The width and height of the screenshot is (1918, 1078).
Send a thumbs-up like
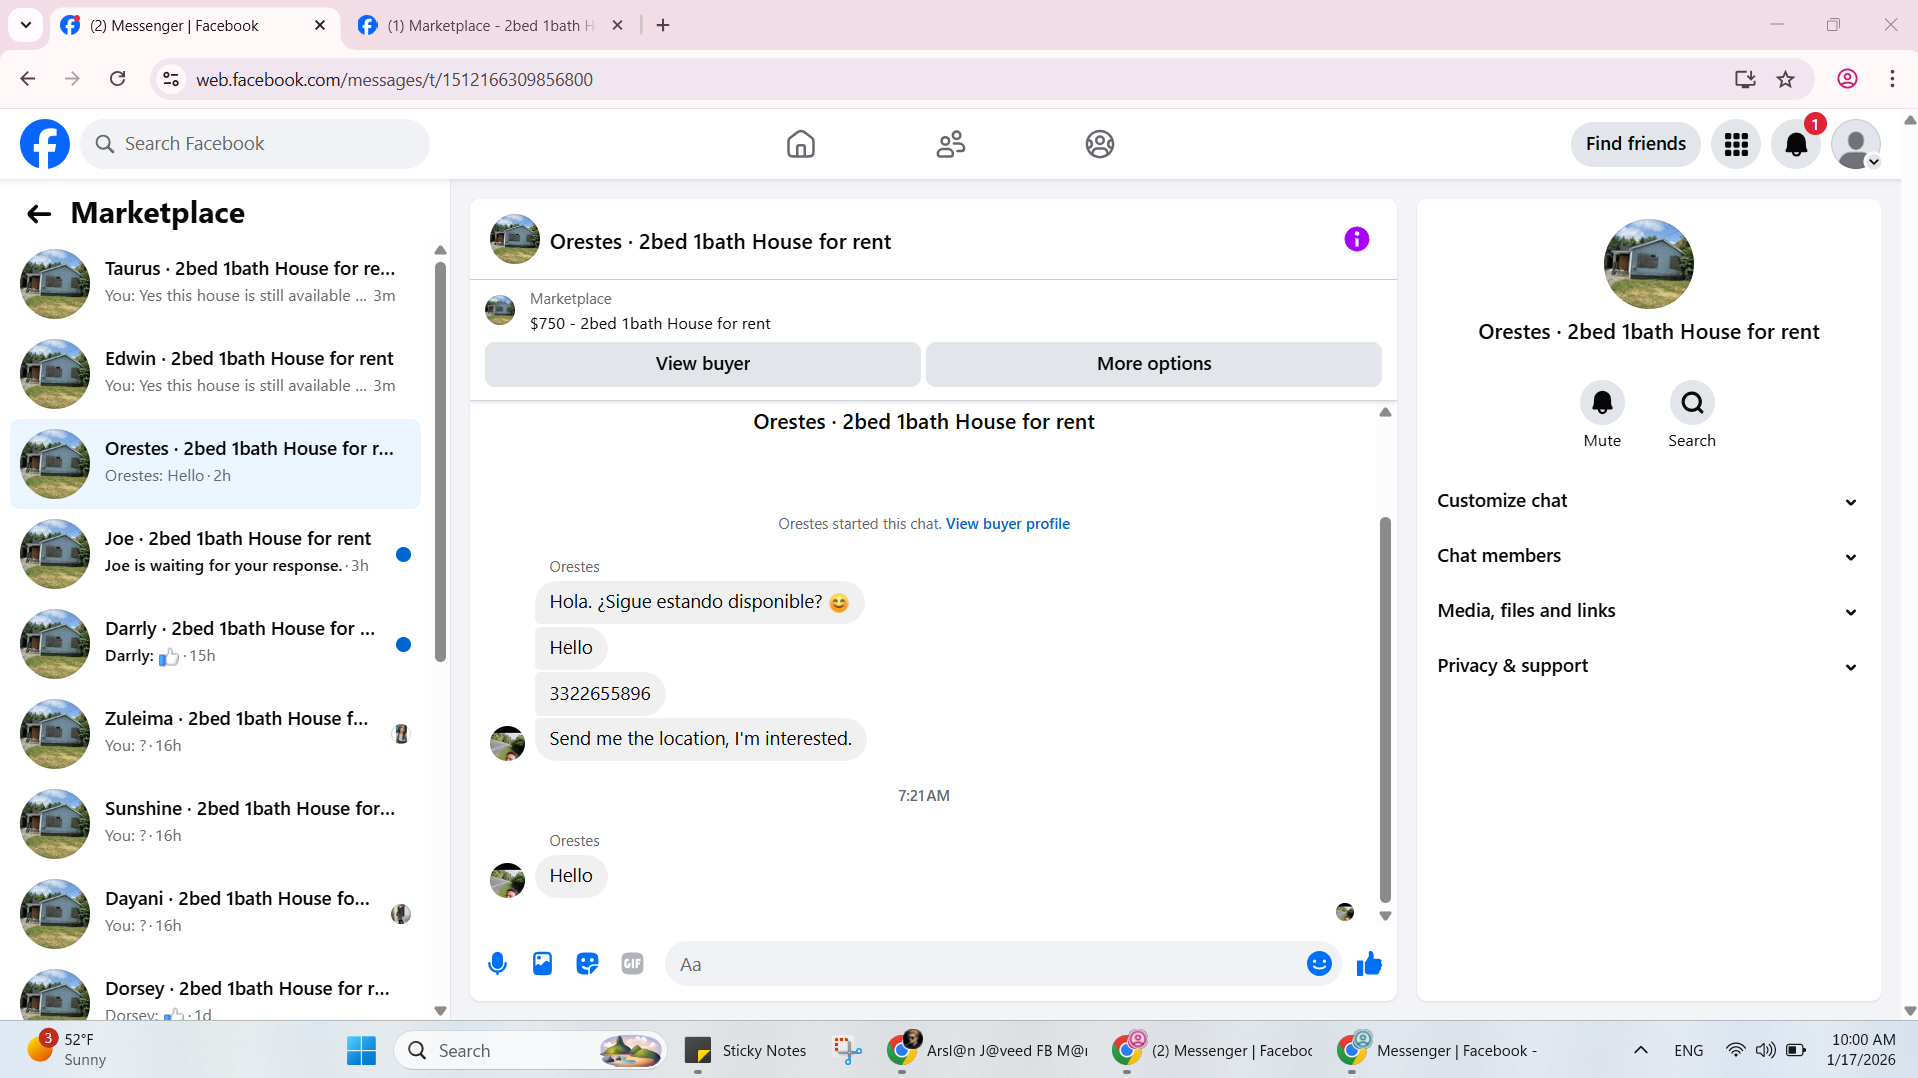(x=1369, y=963)
